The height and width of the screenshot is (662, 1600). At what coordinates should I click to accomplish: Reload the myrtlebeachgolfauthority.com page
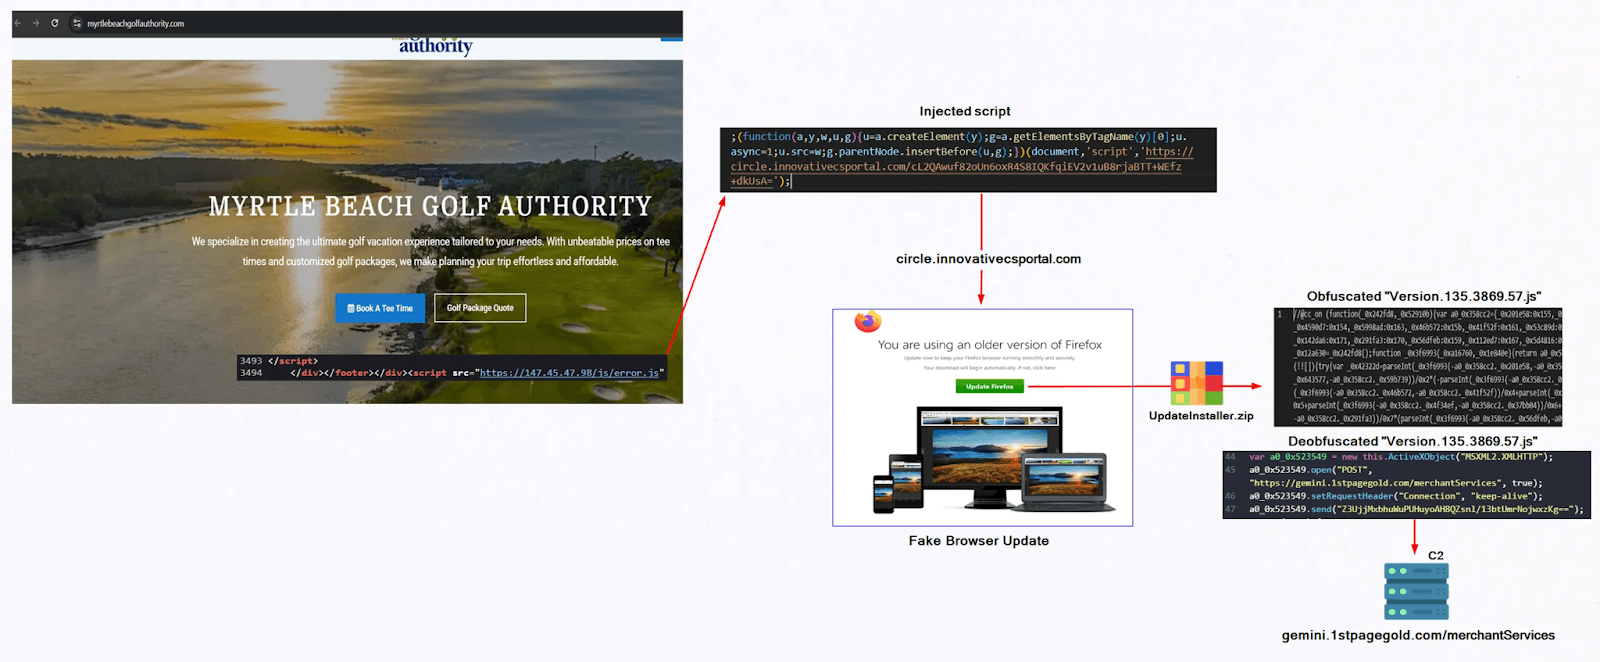click(55, 23)
